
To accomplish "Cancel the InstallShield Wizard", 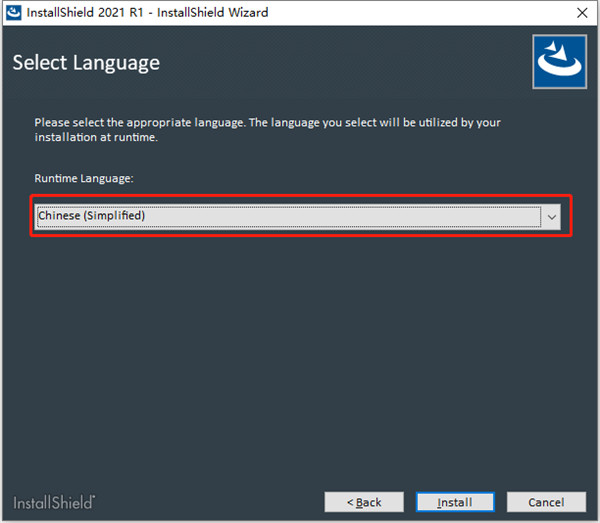I will point(546,502).
